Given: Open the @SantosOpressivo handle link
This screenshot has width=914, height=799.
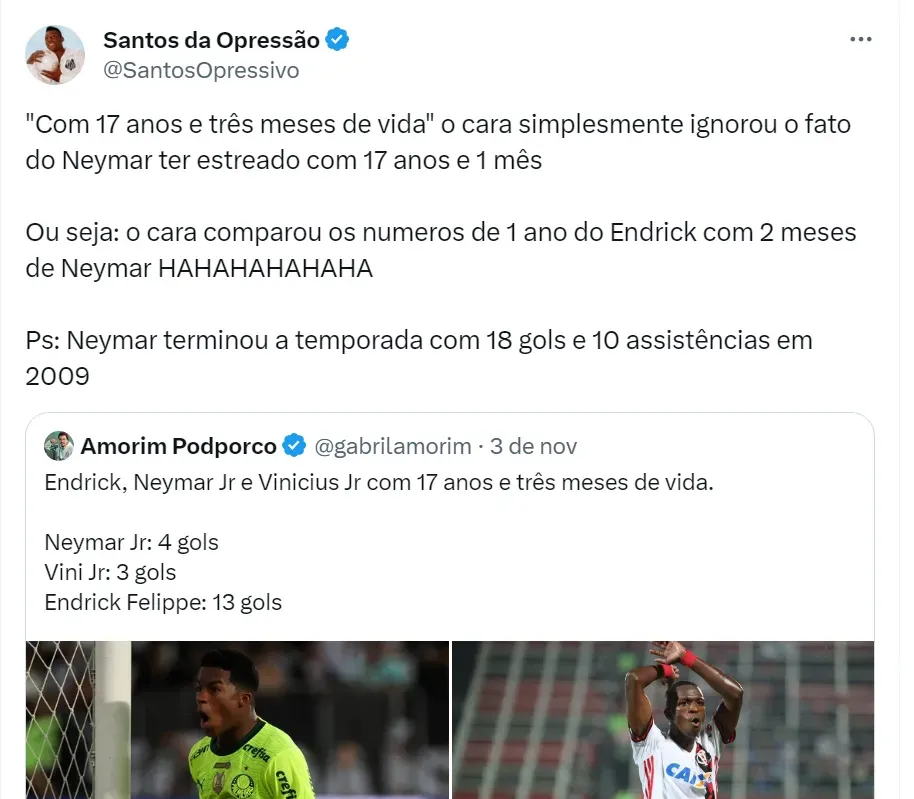Looking at the screenshot, I should pyautogui.click(x=201, y=70).
